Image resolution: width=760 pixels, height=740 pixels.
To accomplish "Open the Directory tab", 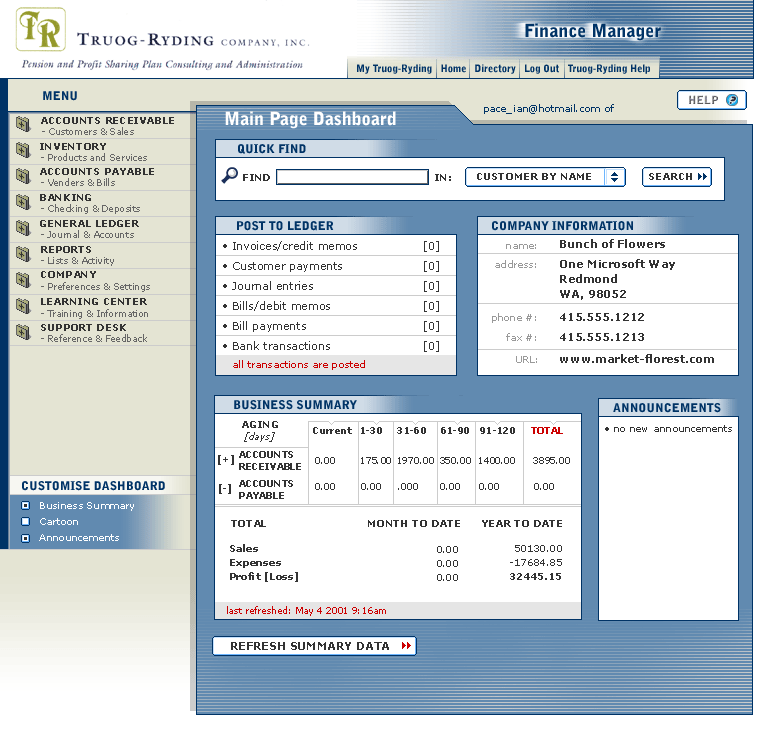I will (495, 69).
